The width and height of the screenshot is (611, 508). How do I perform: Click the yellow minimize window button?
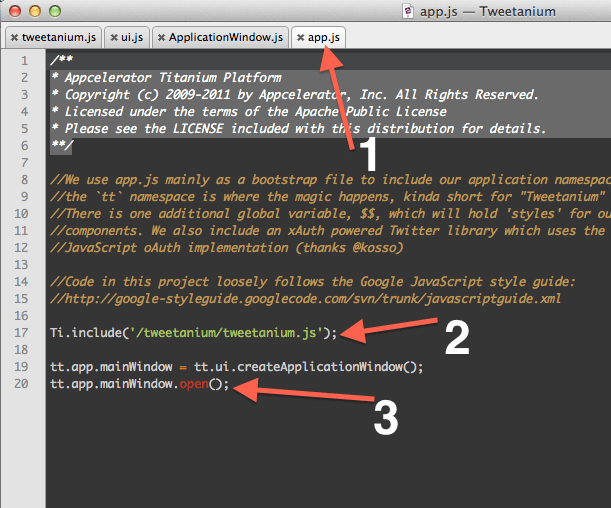35,11
